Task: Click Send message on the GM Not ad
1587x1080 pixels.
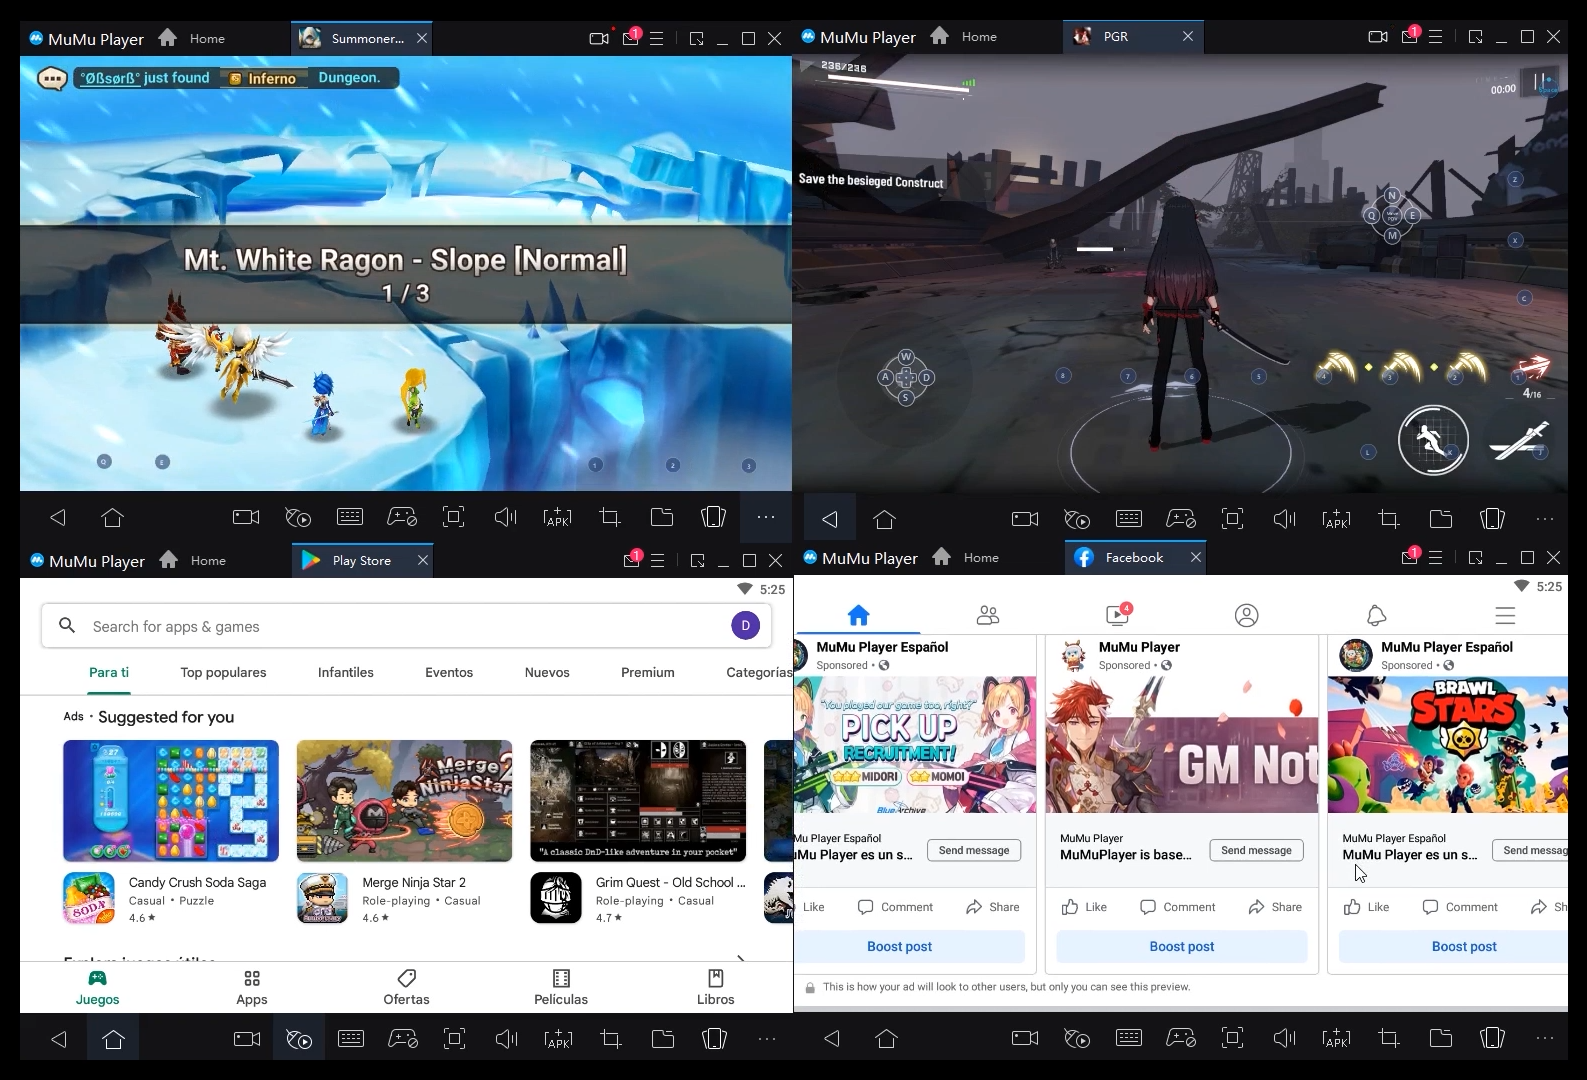Action: click(1256, 850)
